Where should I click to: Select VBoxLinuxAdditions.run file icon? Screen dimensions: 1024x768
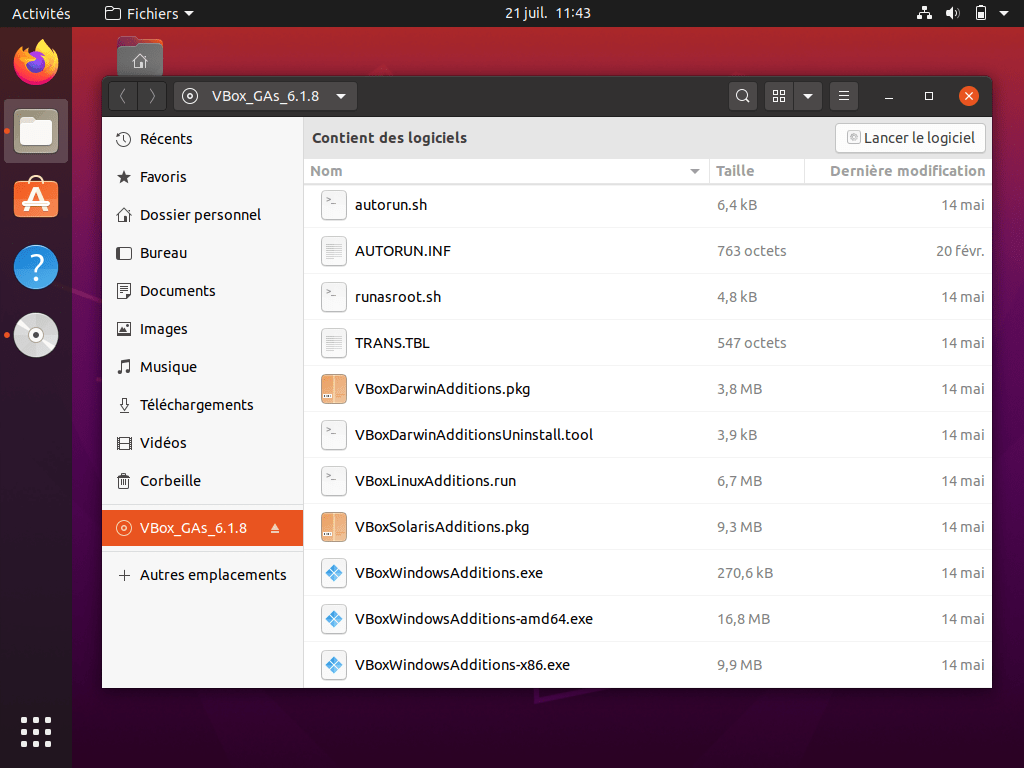pos(334,481)
